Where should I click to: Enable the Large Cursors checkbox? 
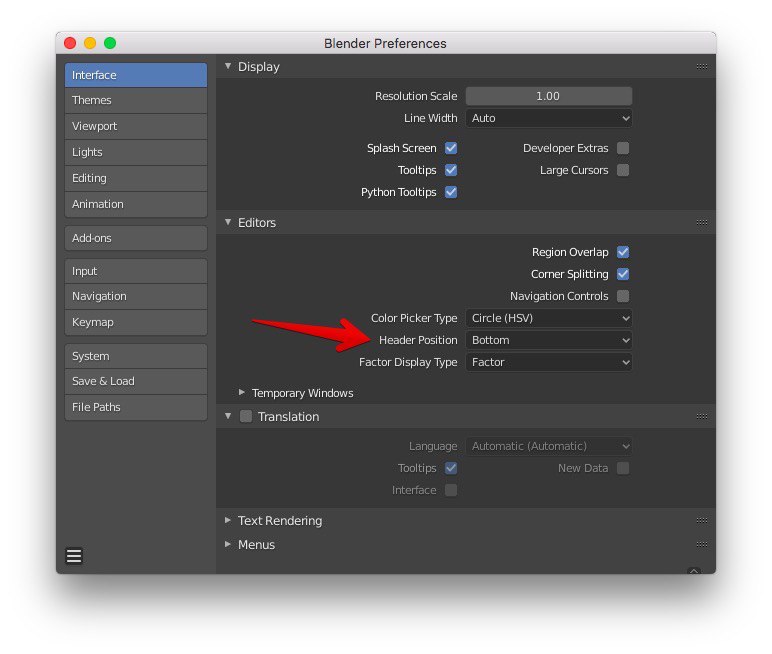pyautogui.click(x=623, y=170)
